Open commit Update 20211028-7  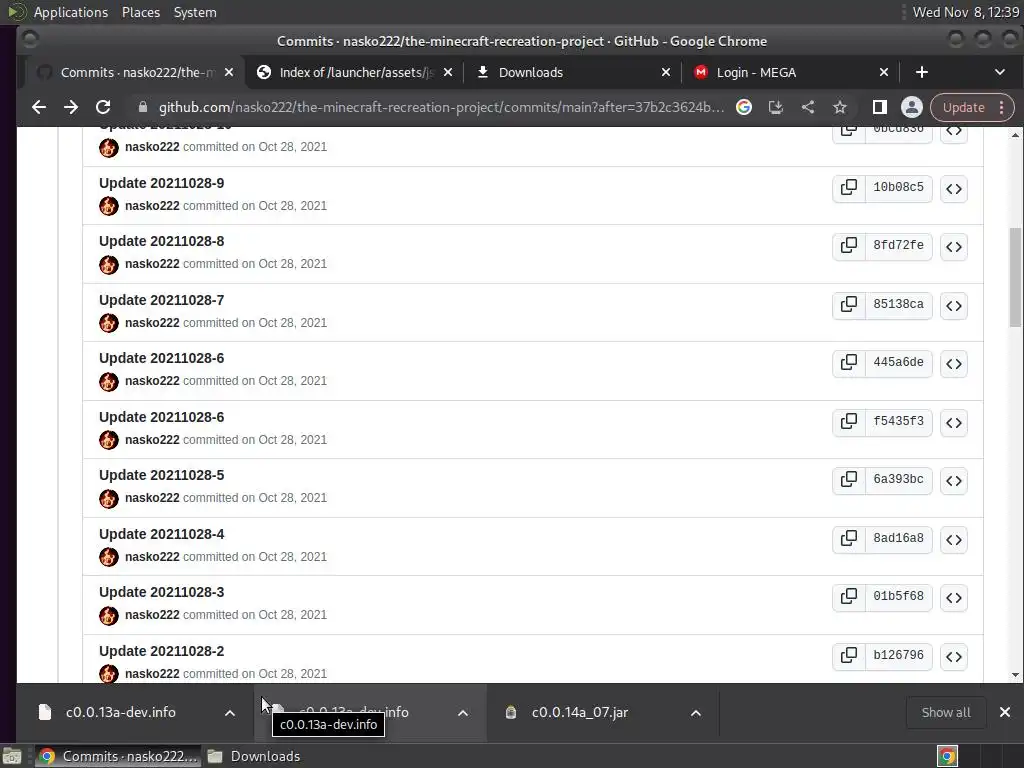(x=161, y=300)
